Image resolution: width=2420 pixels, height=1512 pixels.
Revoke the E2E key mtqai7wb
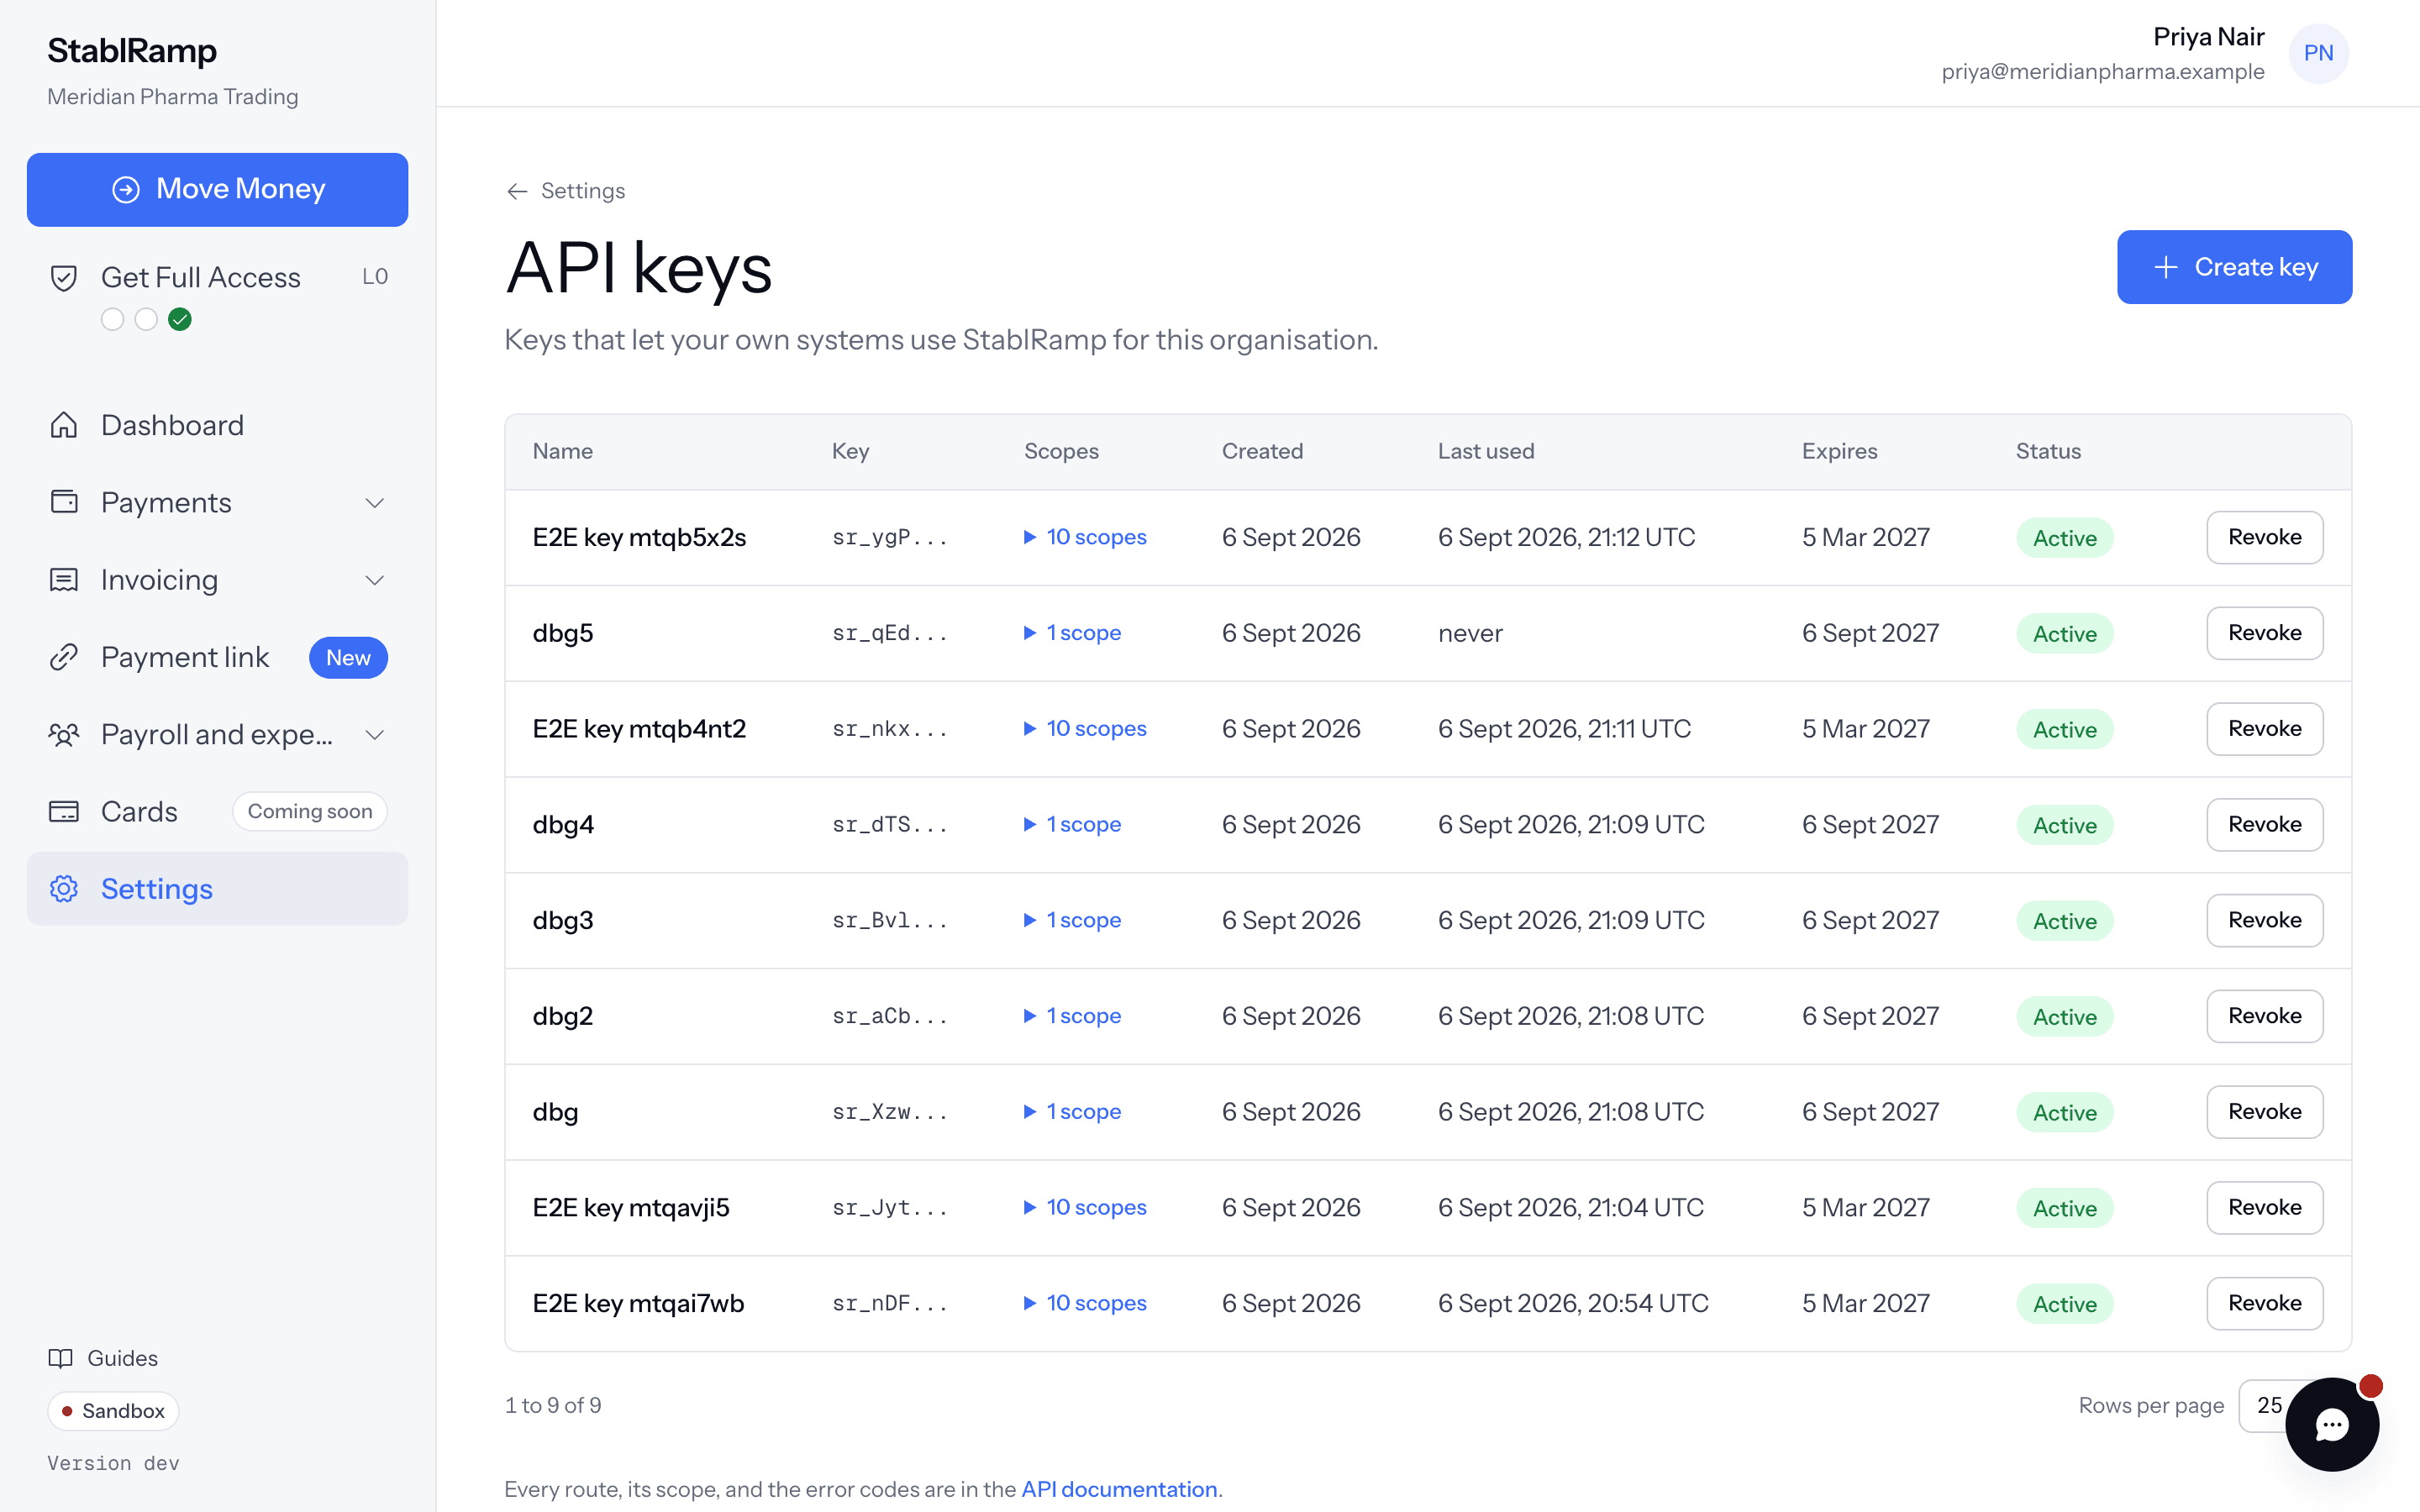[x=2264, y=1303]
